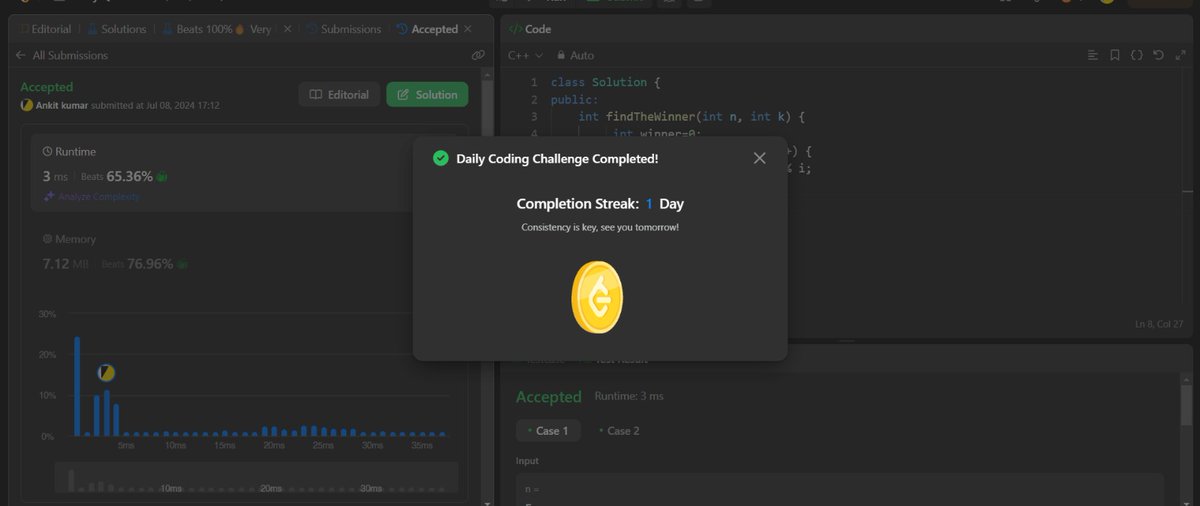Close the Beats 100% Very tab
Screen dimensions: 1200x506
288,29
